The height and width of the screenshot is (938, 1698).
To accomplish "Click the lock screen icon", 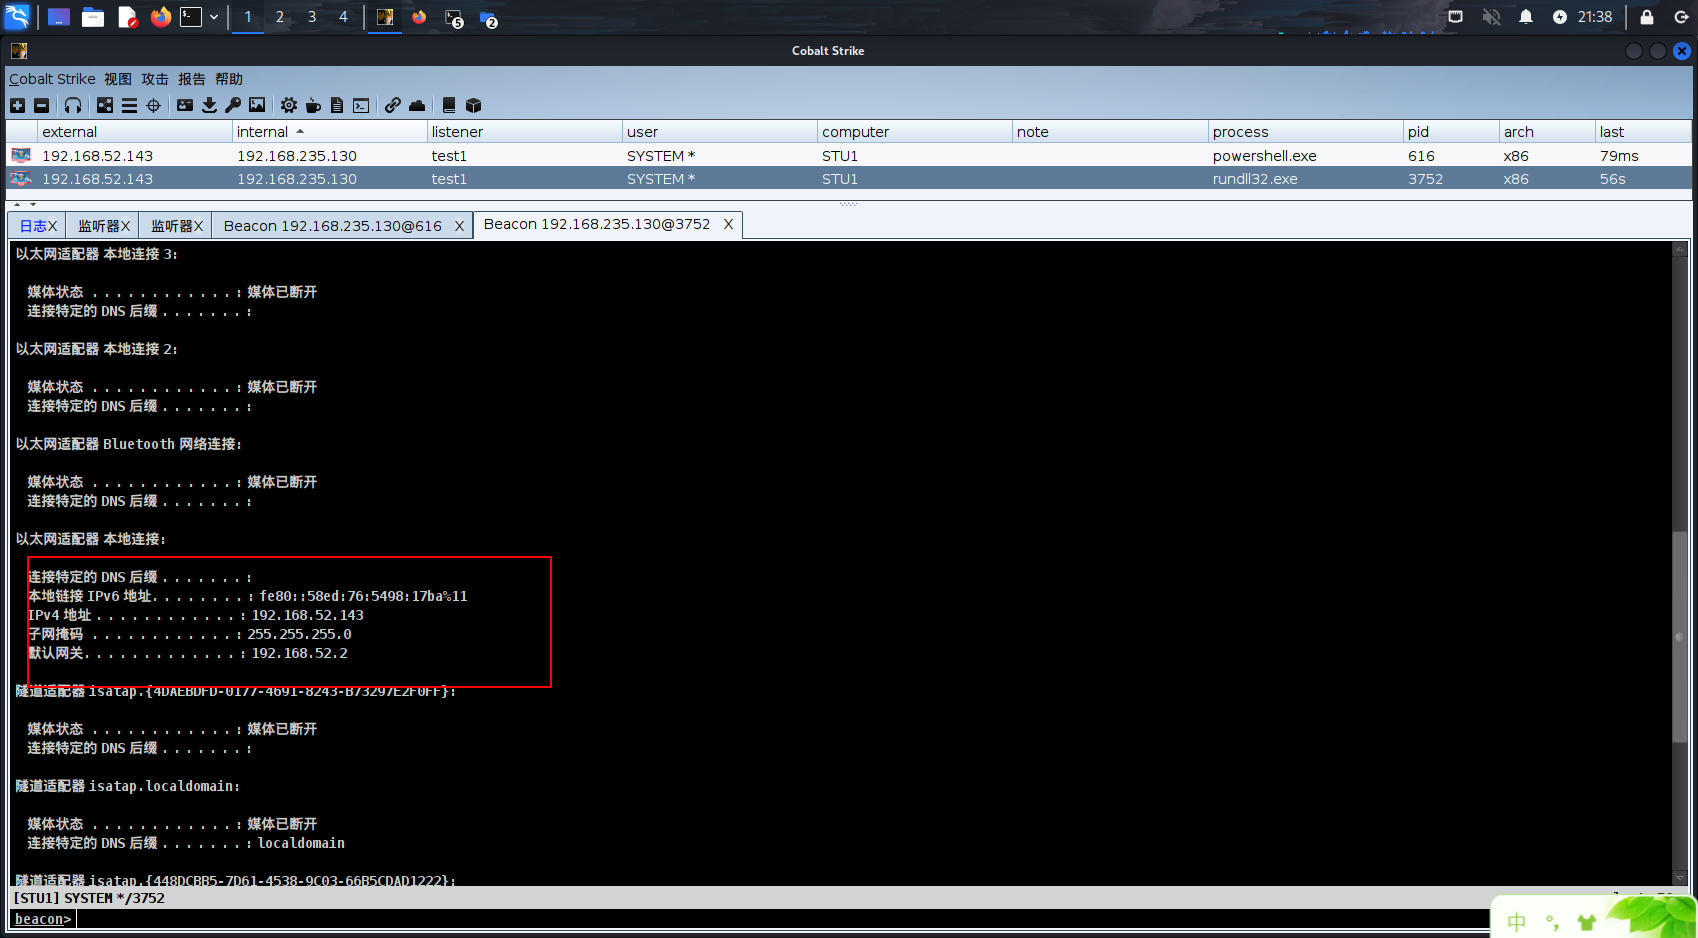I will click(1647, 17).
